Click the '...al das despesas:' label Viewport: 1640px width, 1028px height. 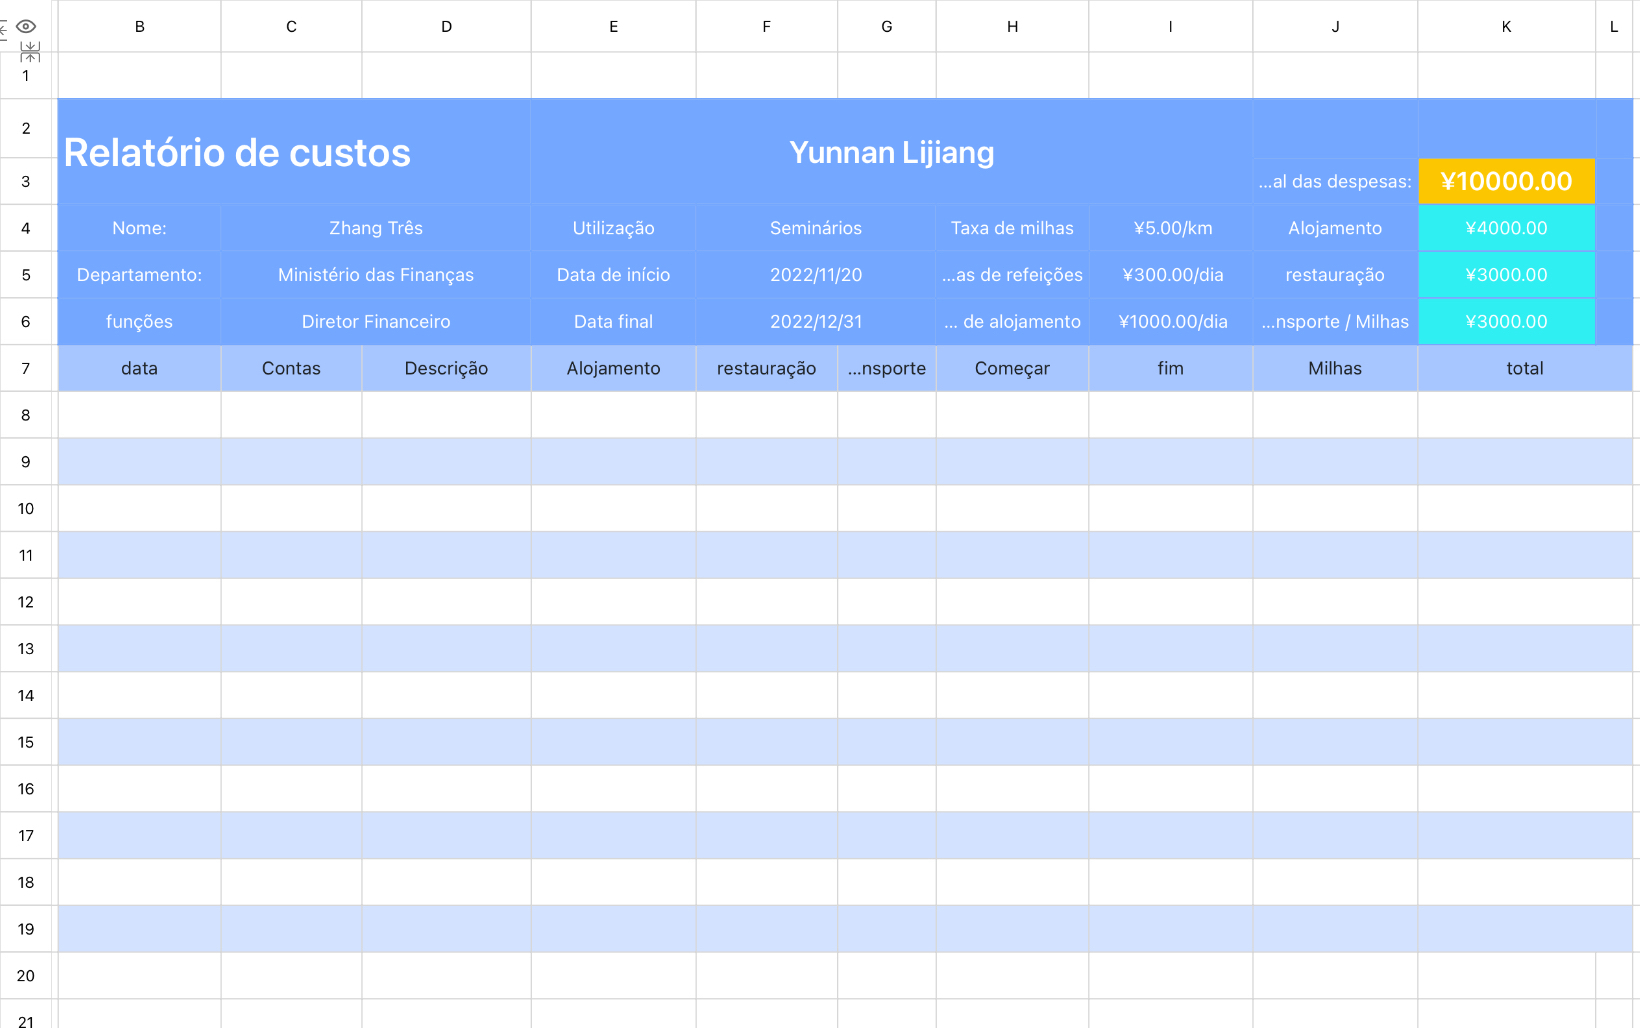coord(1335,182)
